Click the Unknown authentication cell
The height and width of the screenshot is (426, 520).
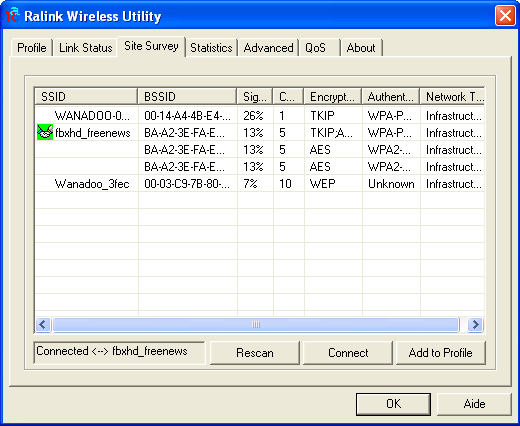pyautogui.click(x=391, y=184)
